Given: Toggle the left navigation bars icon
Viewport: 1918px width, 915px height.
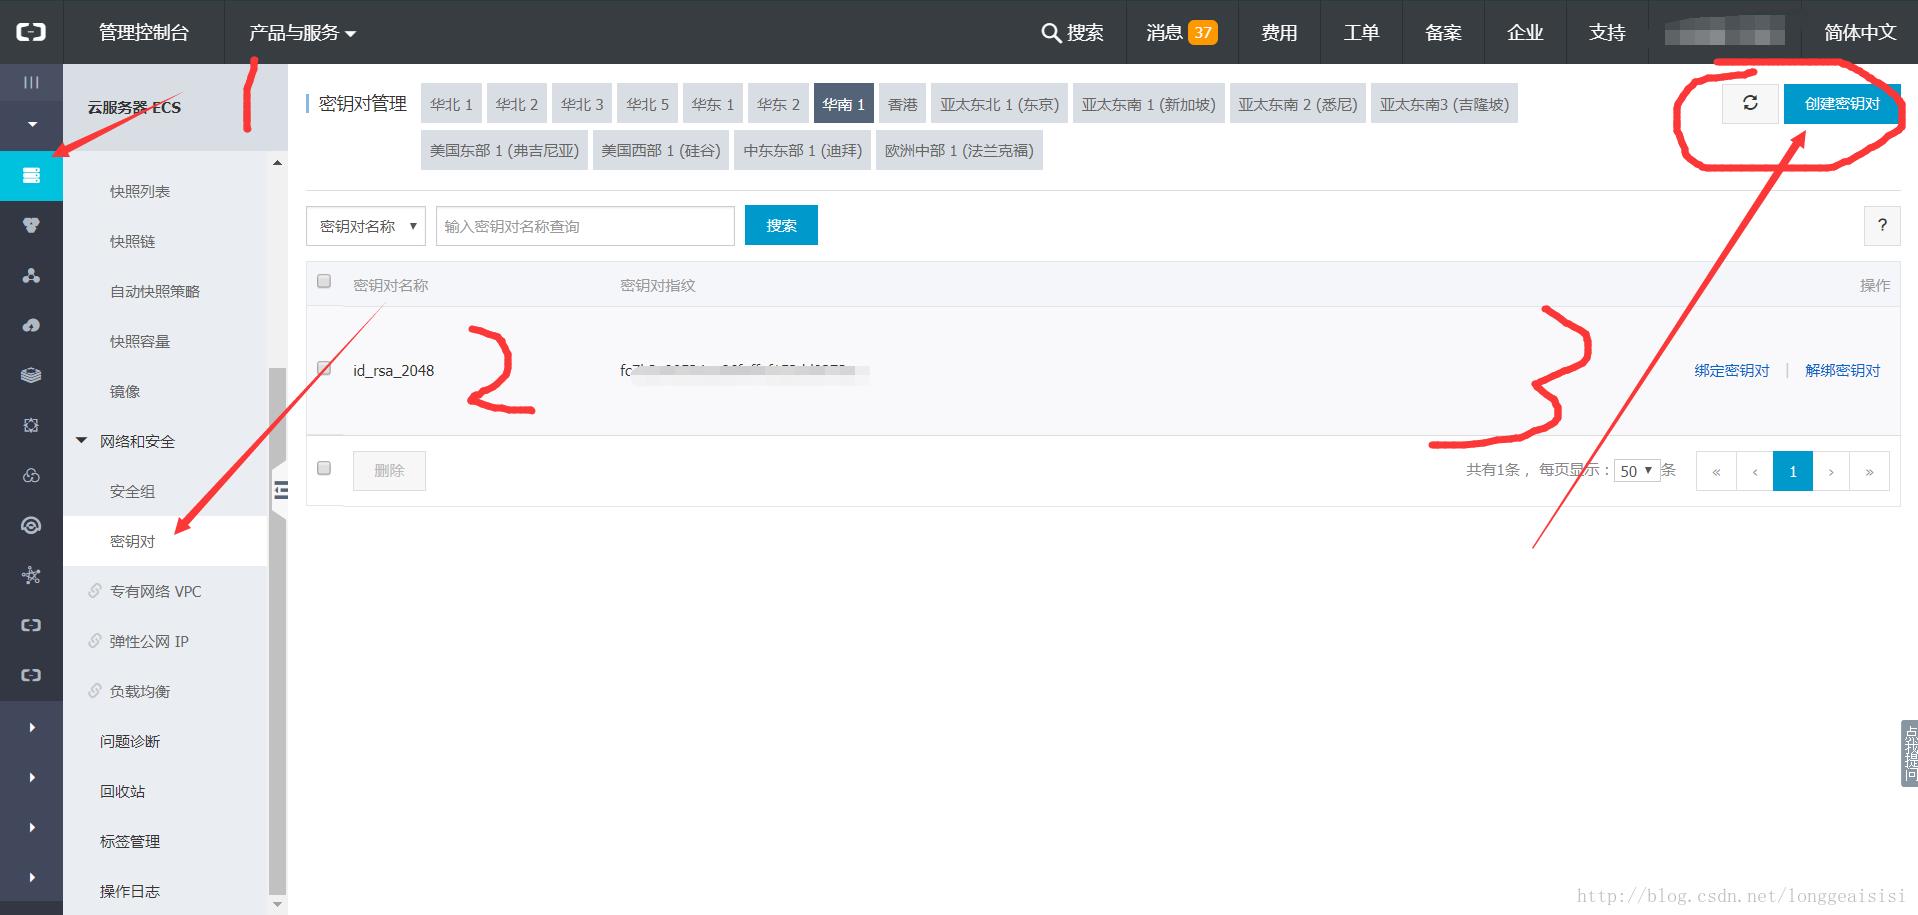Looking at the screenshot, I should (x=31, y=82).
